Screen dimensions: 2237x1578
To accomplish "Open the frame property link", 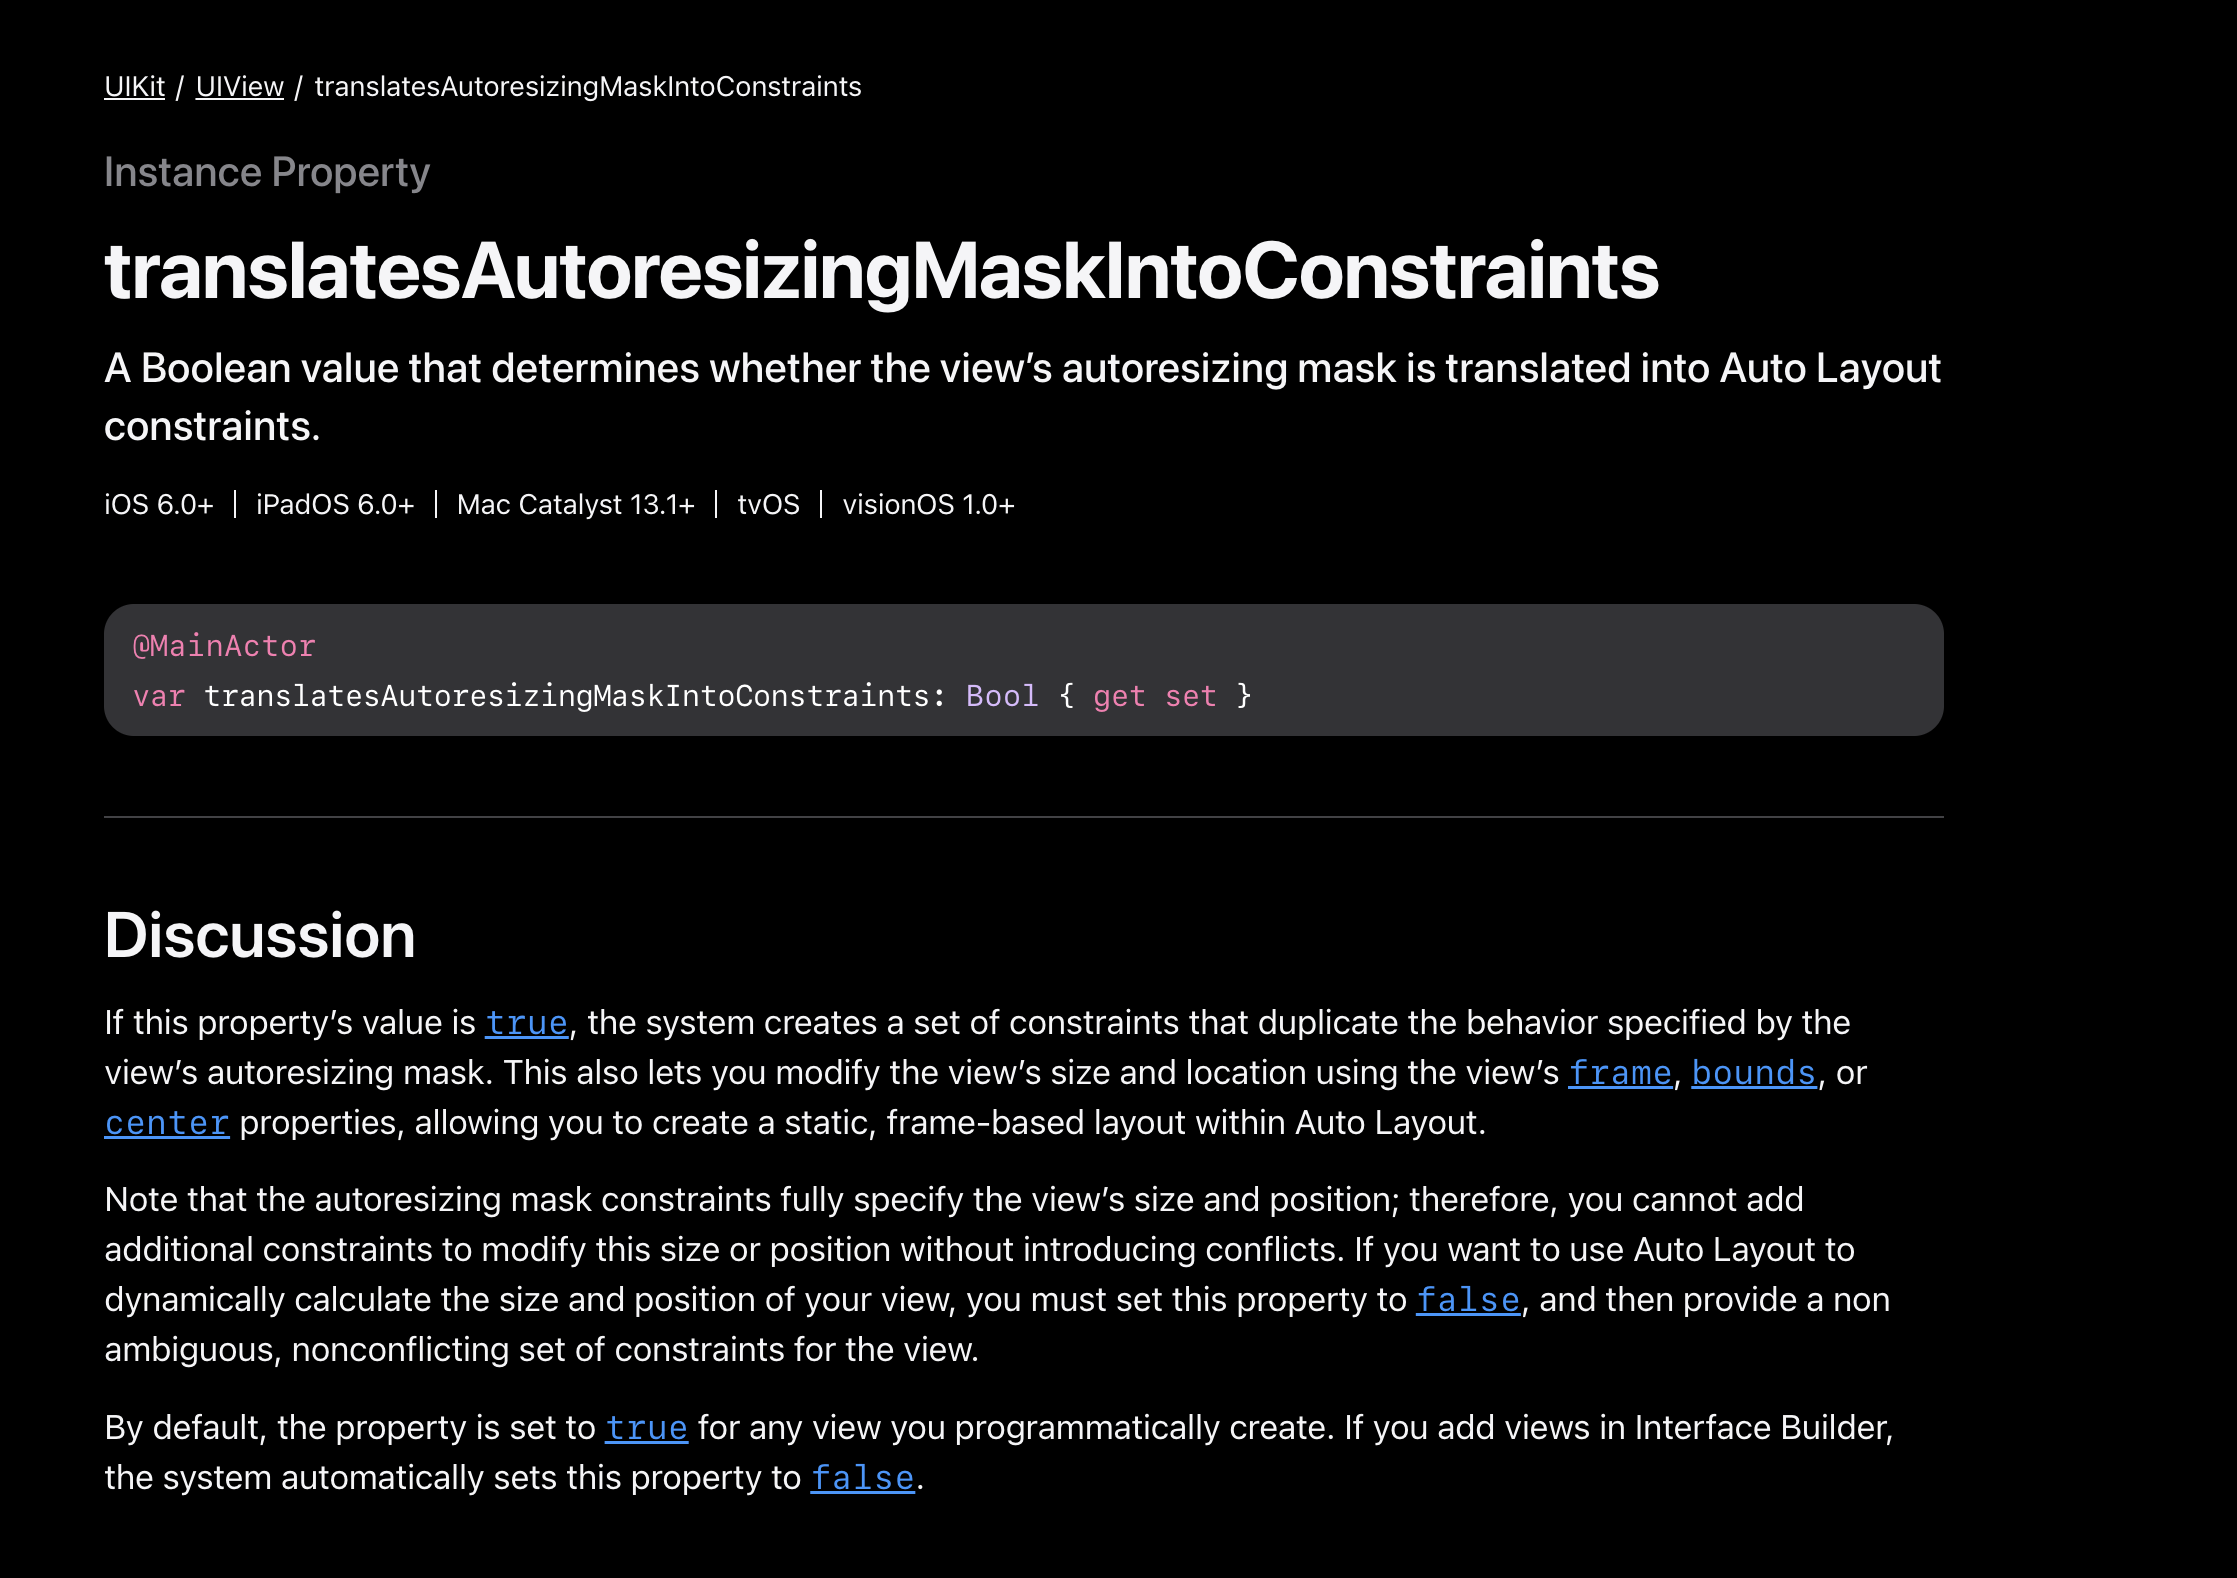I will point(1619,1073).
